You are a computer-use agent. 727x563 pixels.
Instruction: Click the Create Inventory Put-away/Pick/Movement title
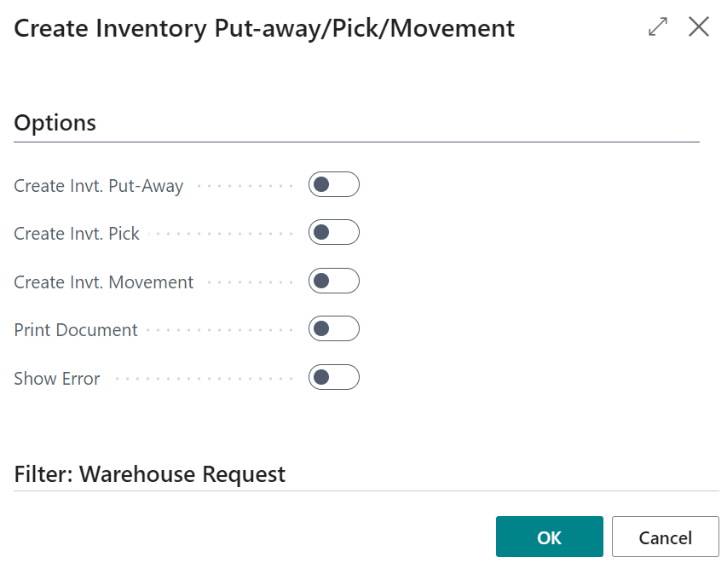tap(264, 28)
